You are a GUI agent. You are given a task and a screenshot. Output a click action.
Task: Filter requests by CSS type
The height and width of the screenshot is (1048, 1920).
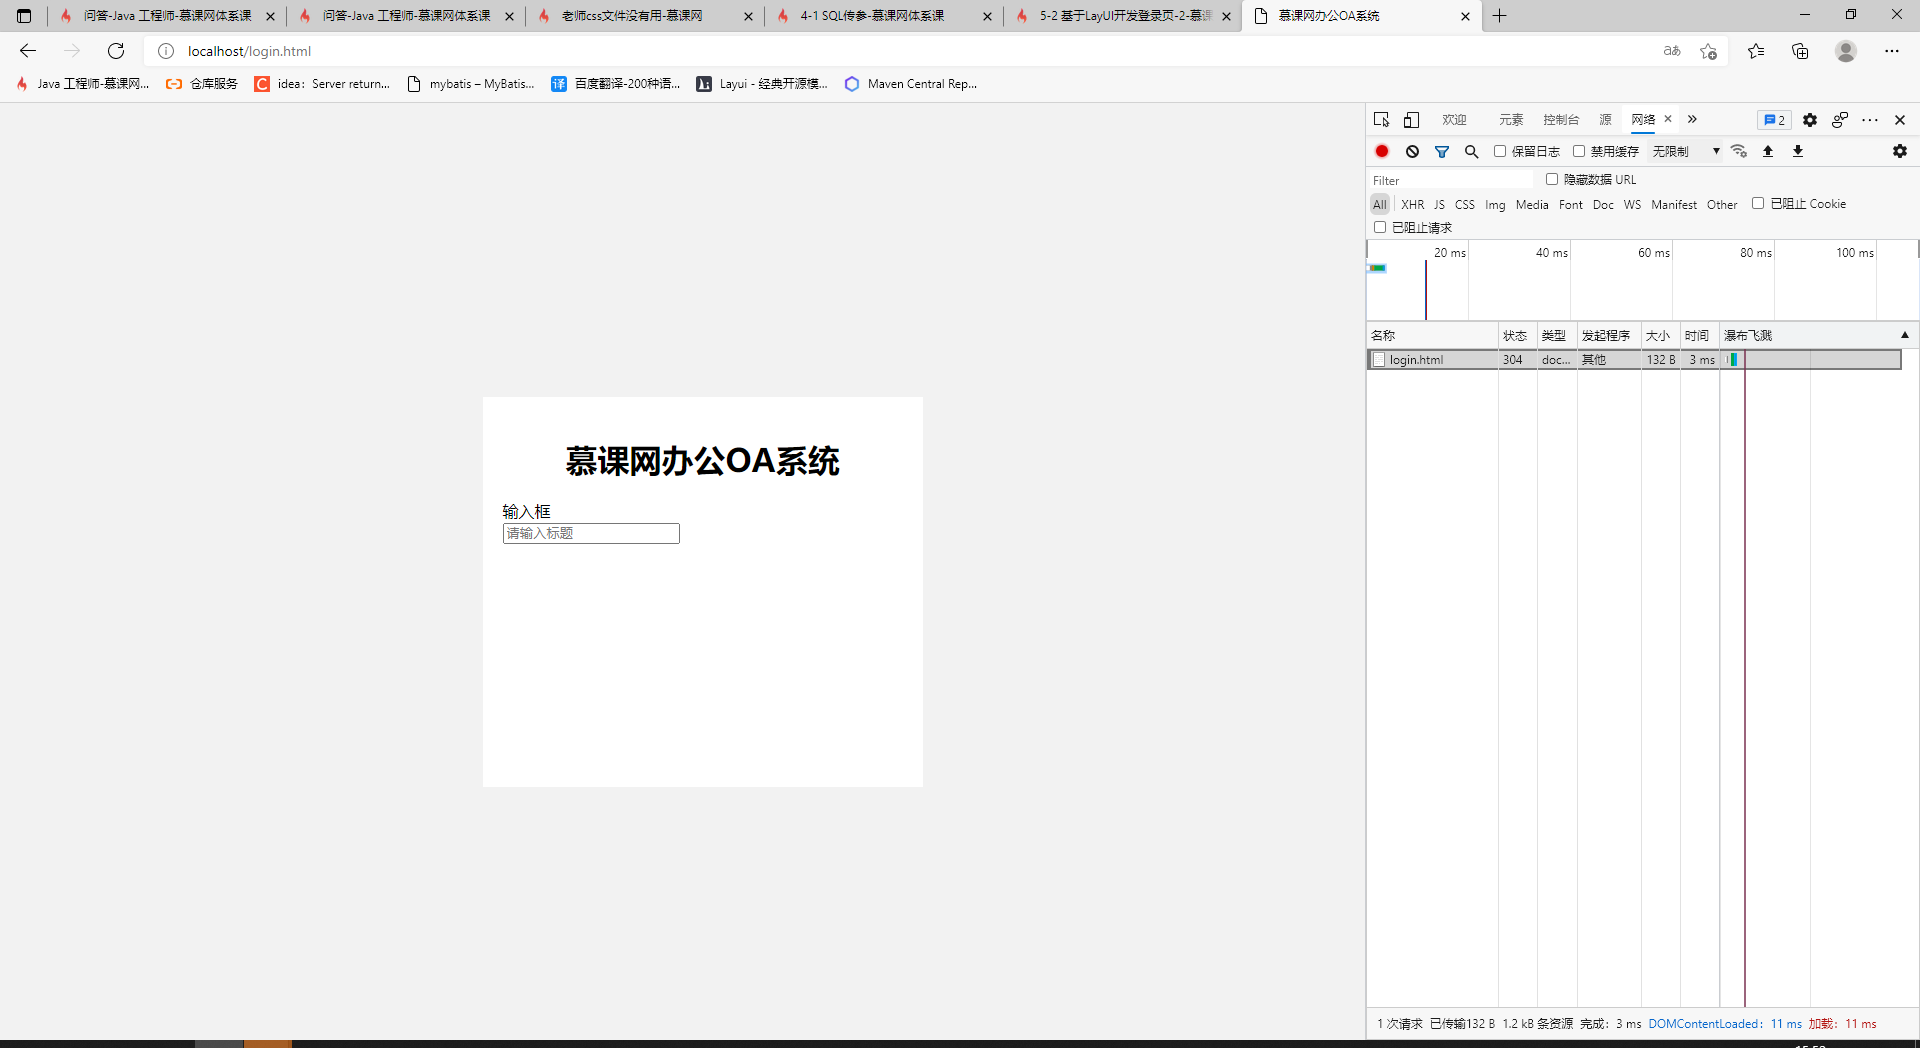1465,204
